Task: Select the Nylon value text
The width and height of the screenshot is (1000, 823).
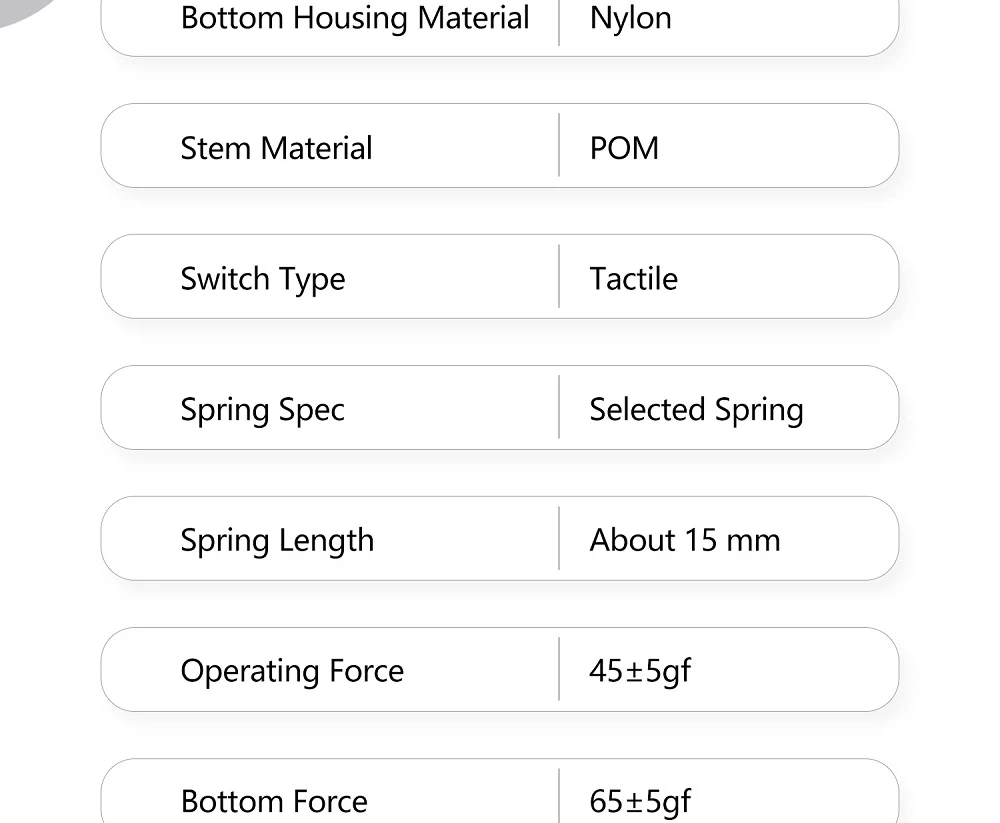Action: [630, 18]
